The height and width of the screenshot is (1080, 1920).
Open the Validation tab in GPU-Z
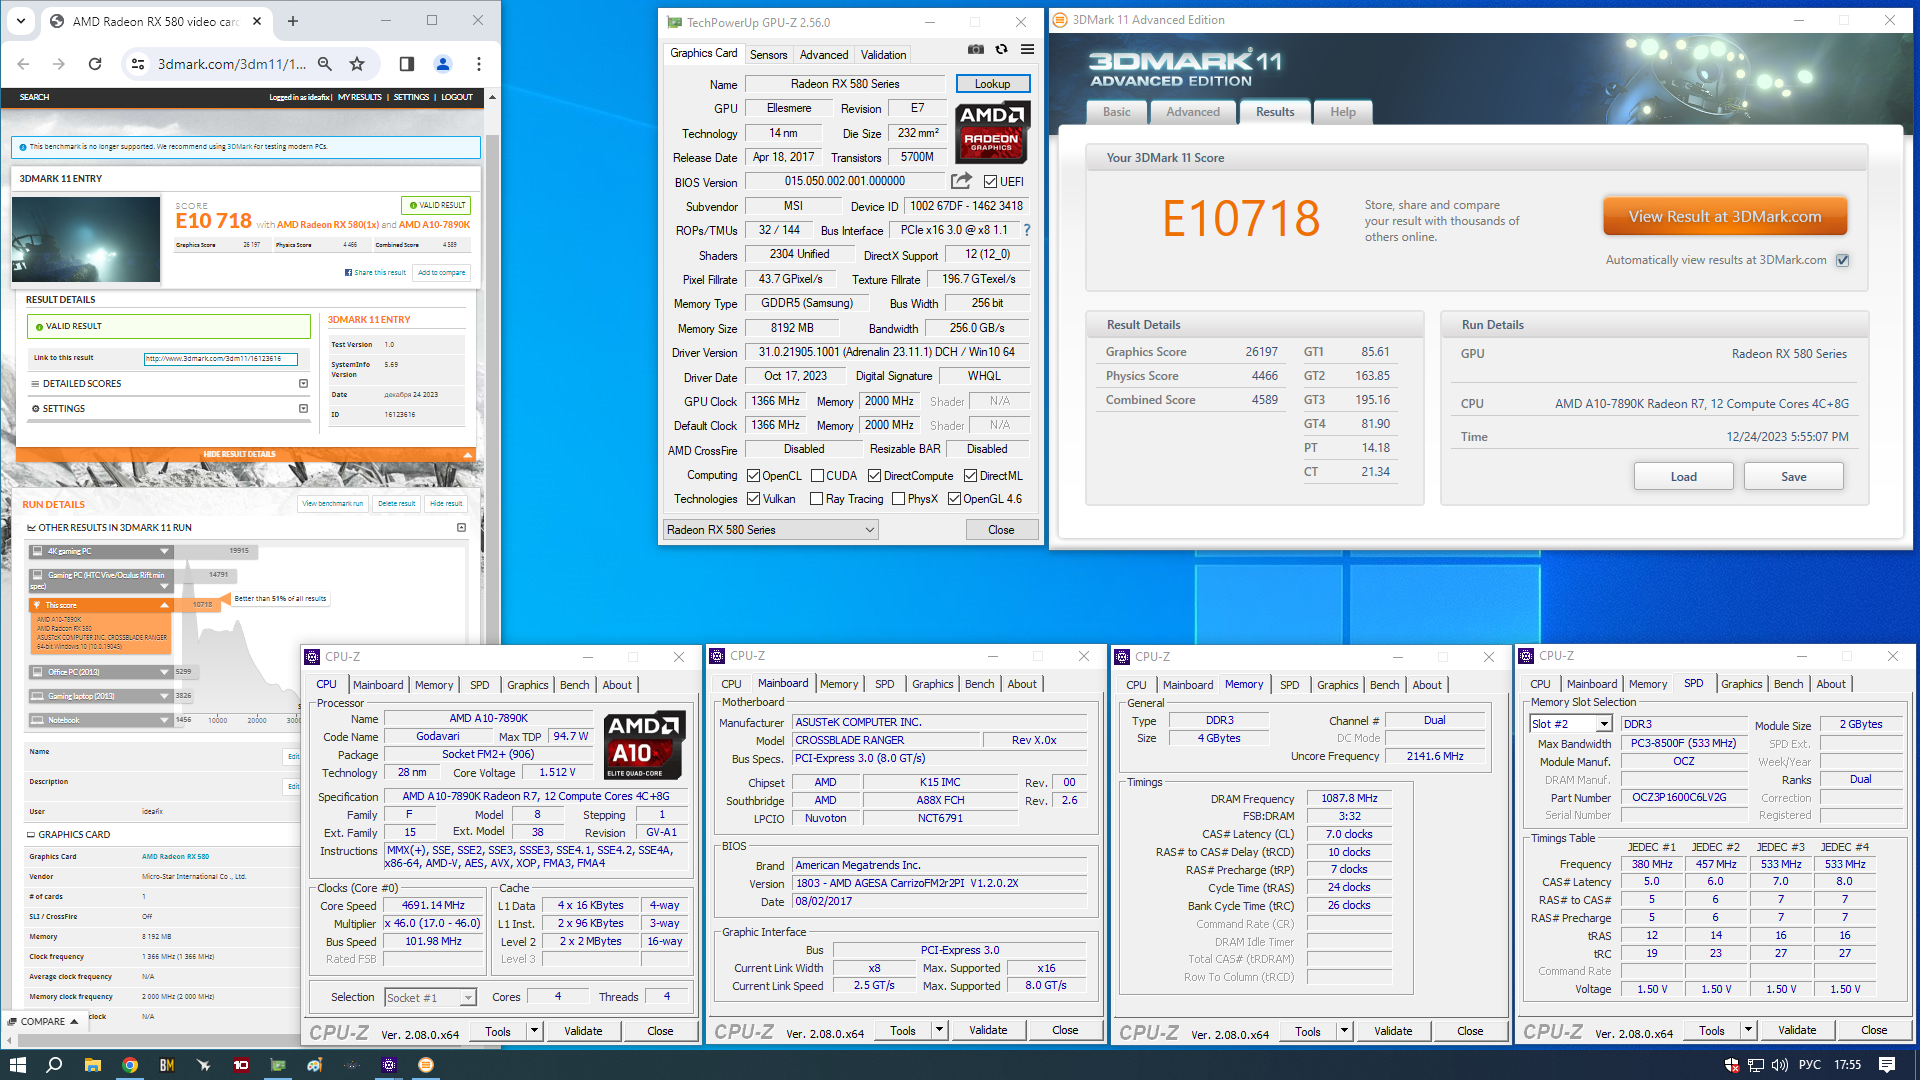coord(883,55)
